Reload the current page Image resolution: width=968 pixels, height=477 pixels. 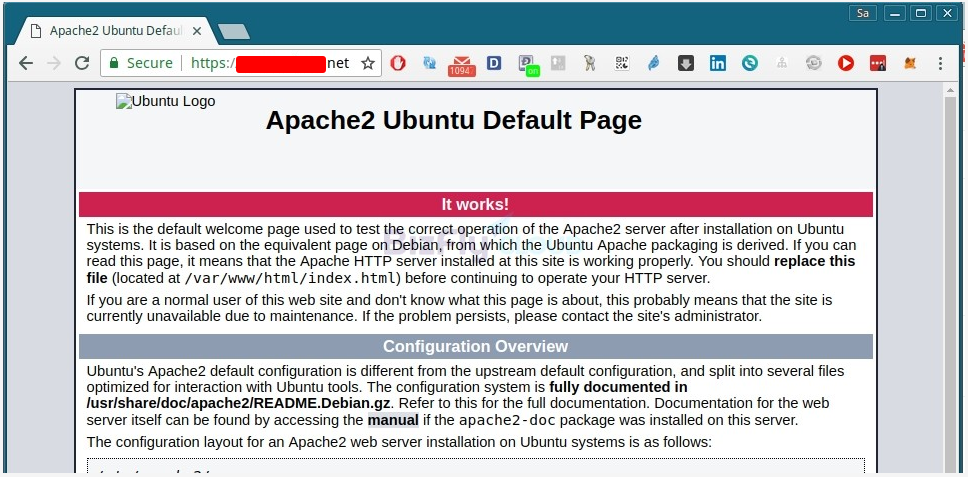point(81,63)
